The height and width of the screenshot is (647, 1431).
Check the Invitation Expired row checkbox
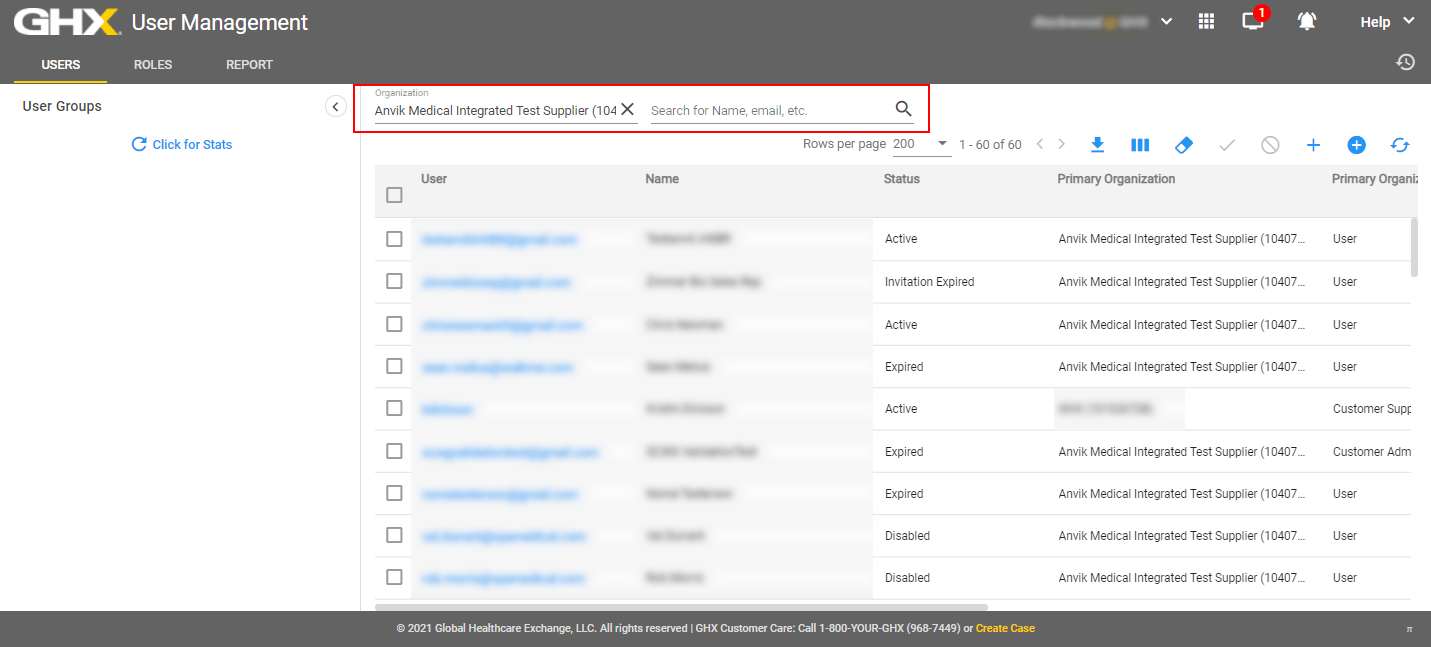pyautogui.click(x=394, y=281)
